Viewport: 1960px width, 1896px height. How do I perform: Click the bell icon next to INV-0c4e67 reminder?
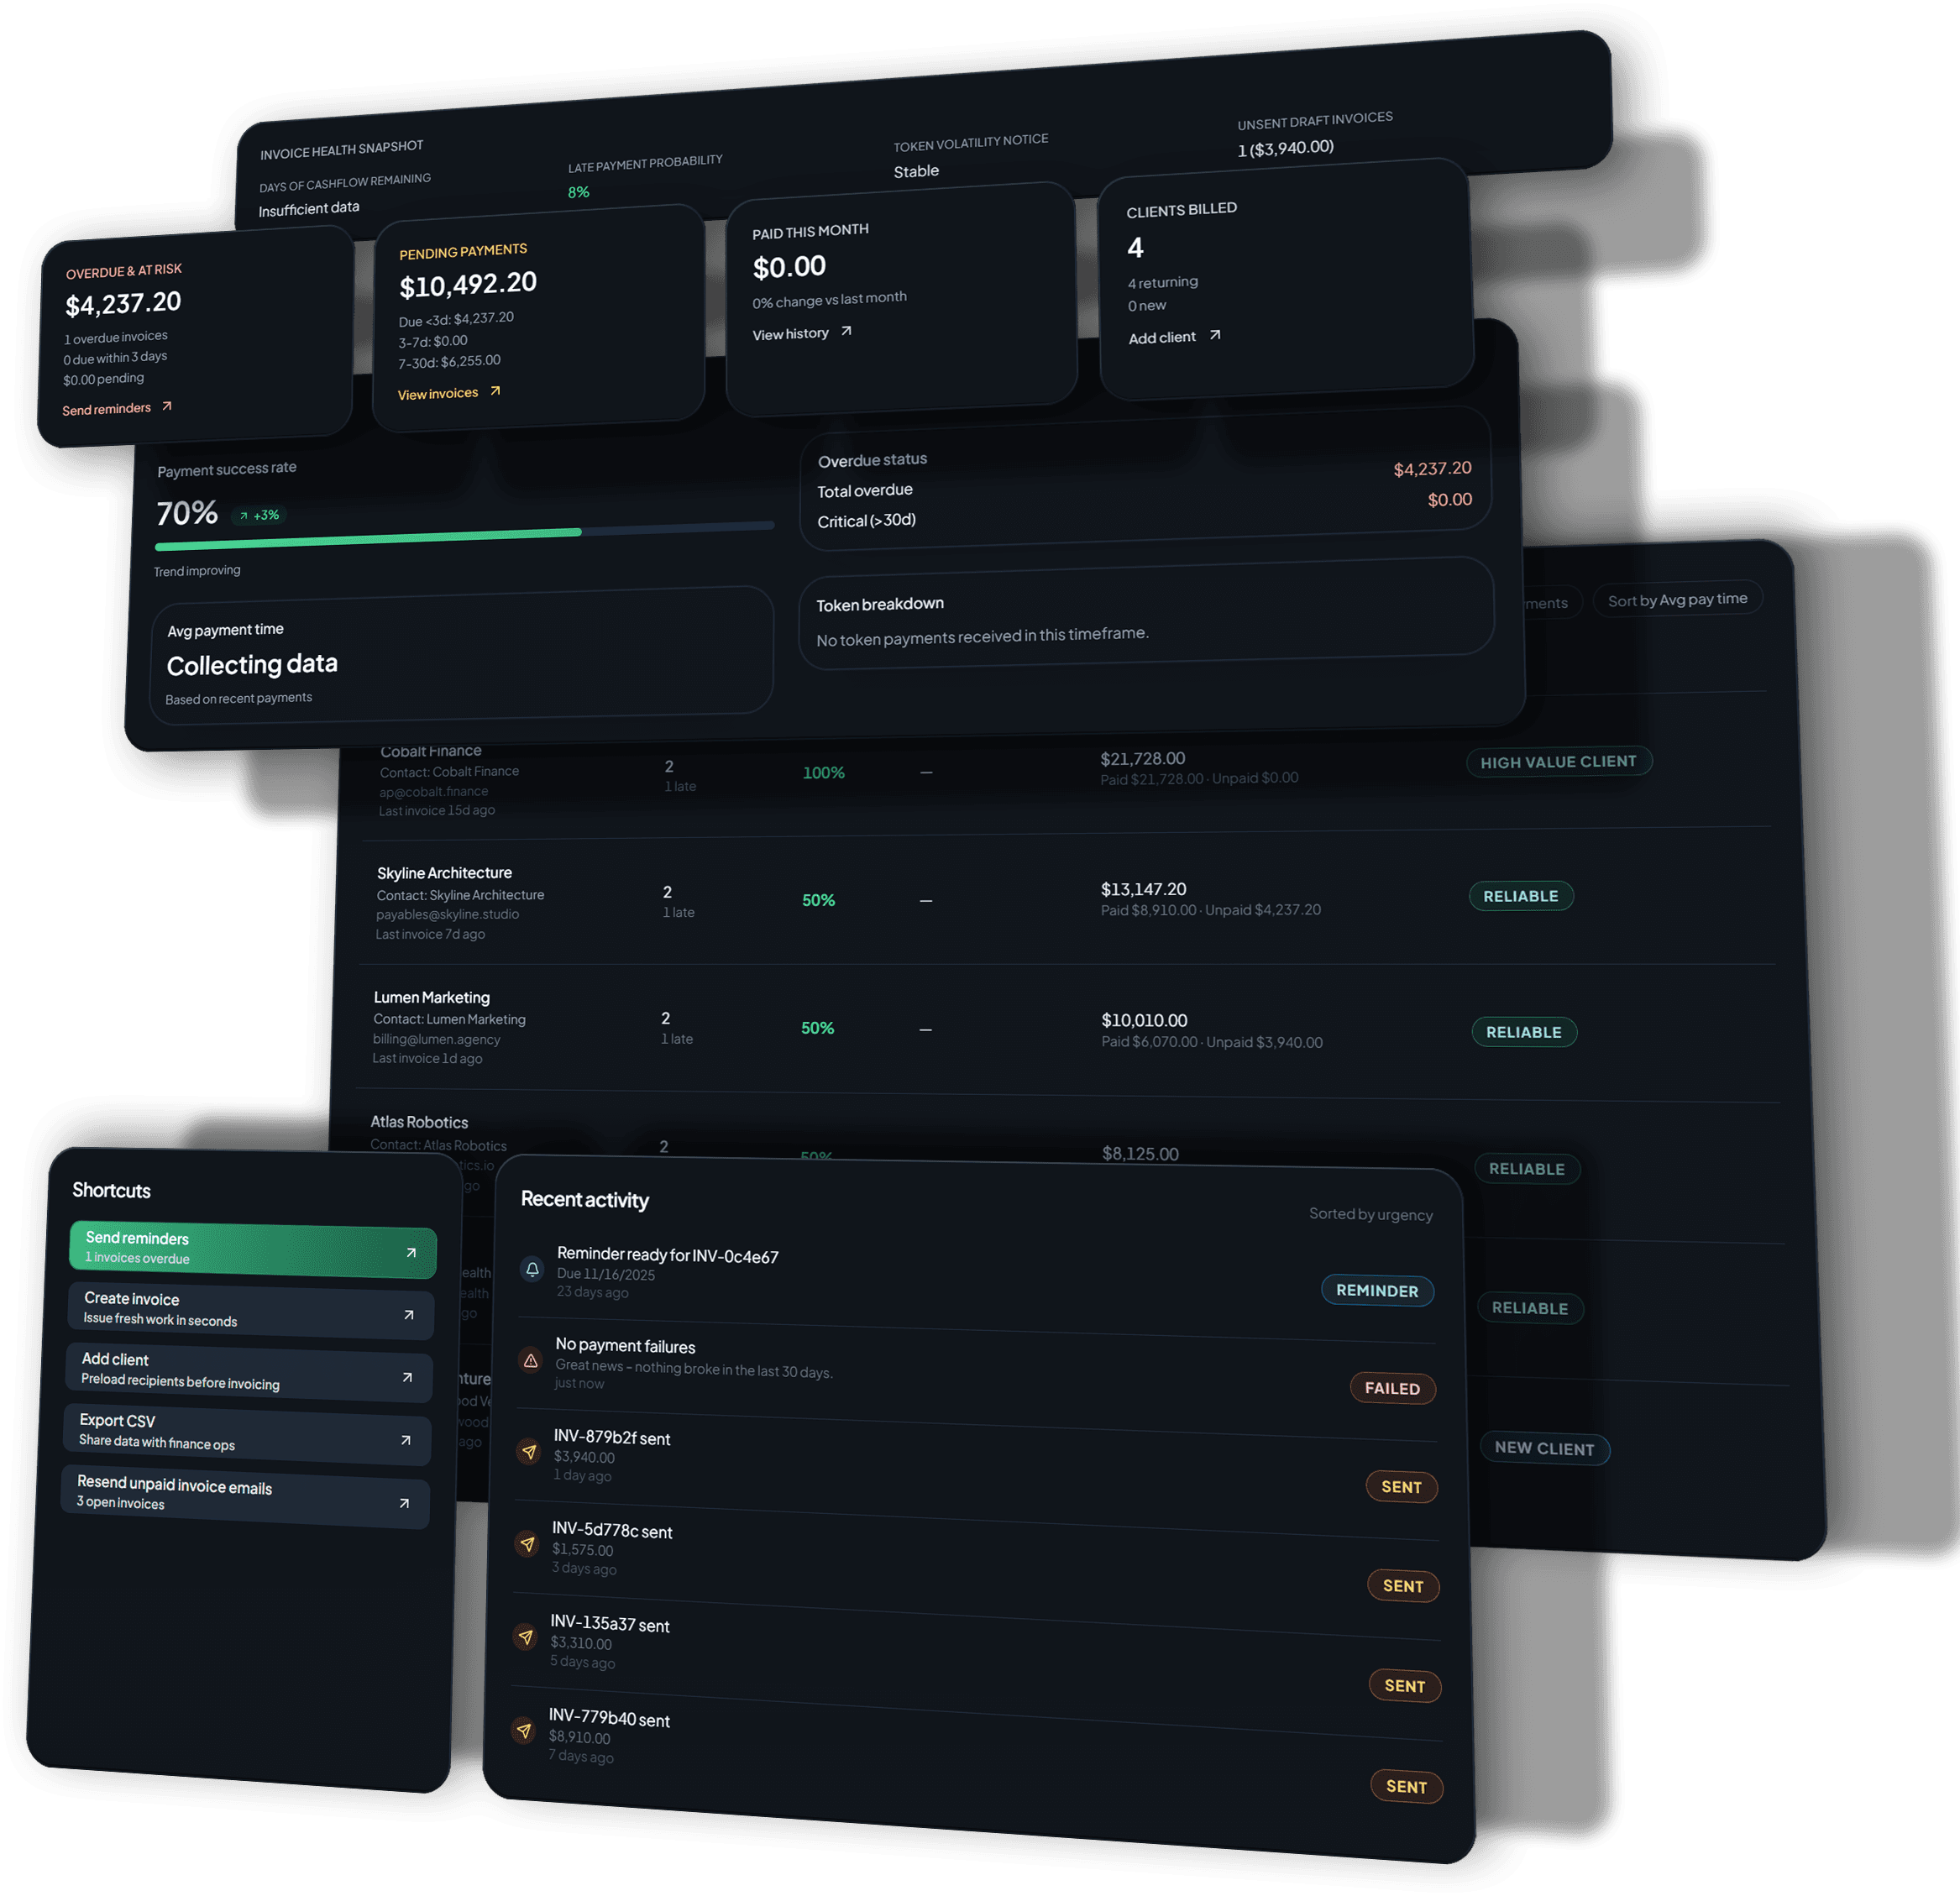click(x=531, y=1269)
